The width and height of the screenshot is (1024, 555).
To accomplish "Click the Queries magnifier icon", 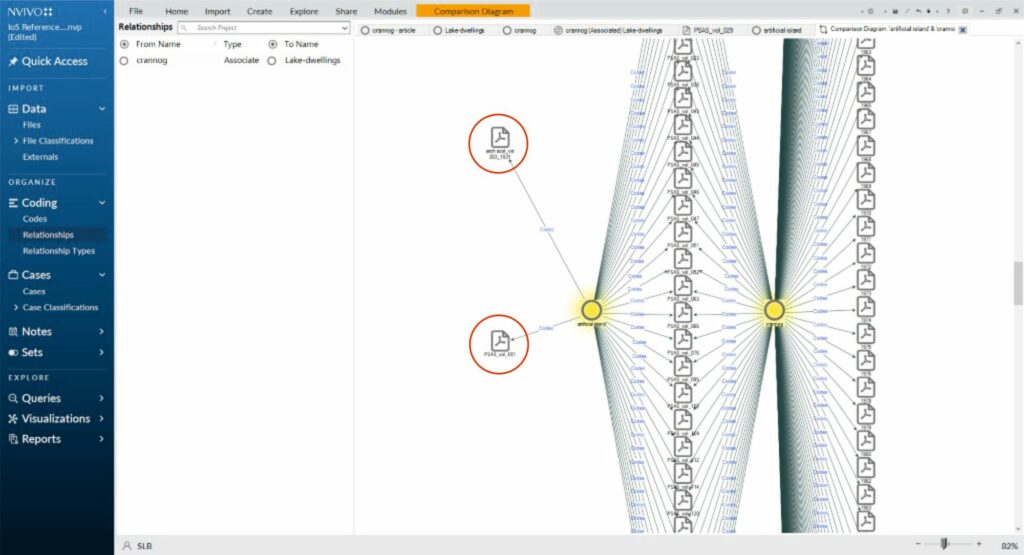I will [x=12, y=398].
